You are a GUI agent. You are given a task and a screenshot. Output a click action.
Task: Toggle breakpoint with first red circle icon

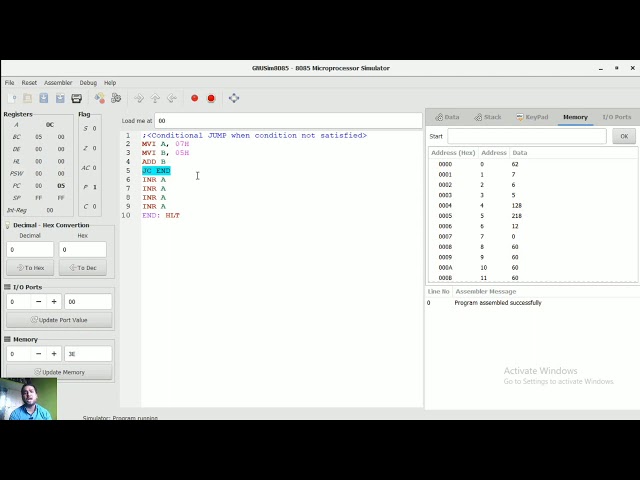pyautogui.click(x=195, y=98)
